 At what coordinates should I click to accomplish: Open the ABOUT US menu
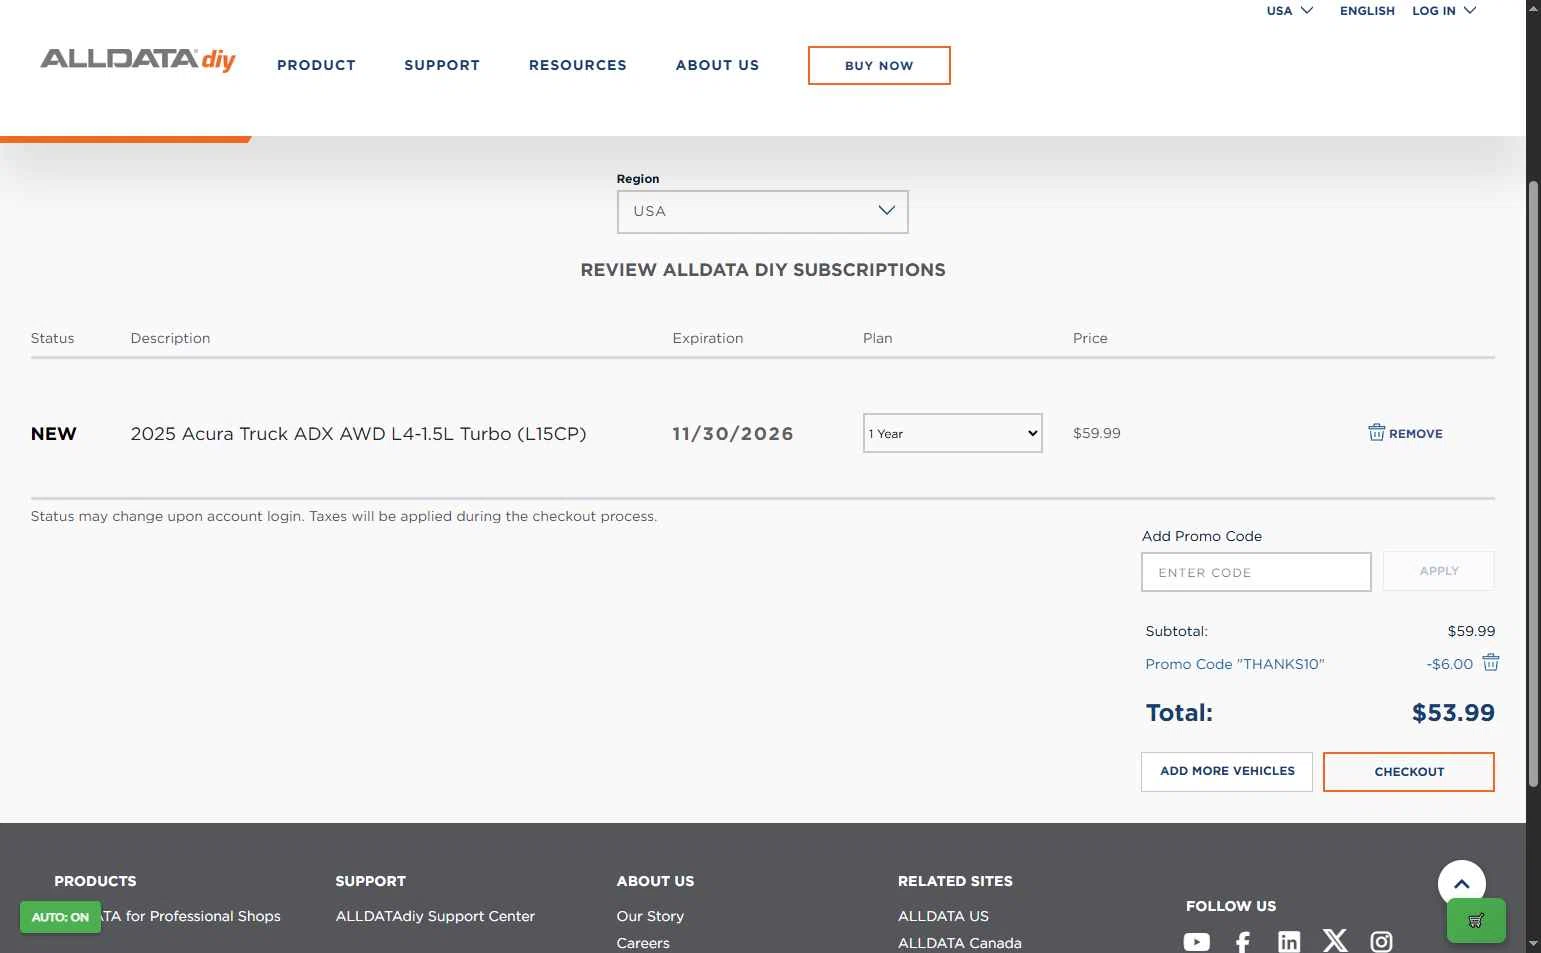coord(717,65)
